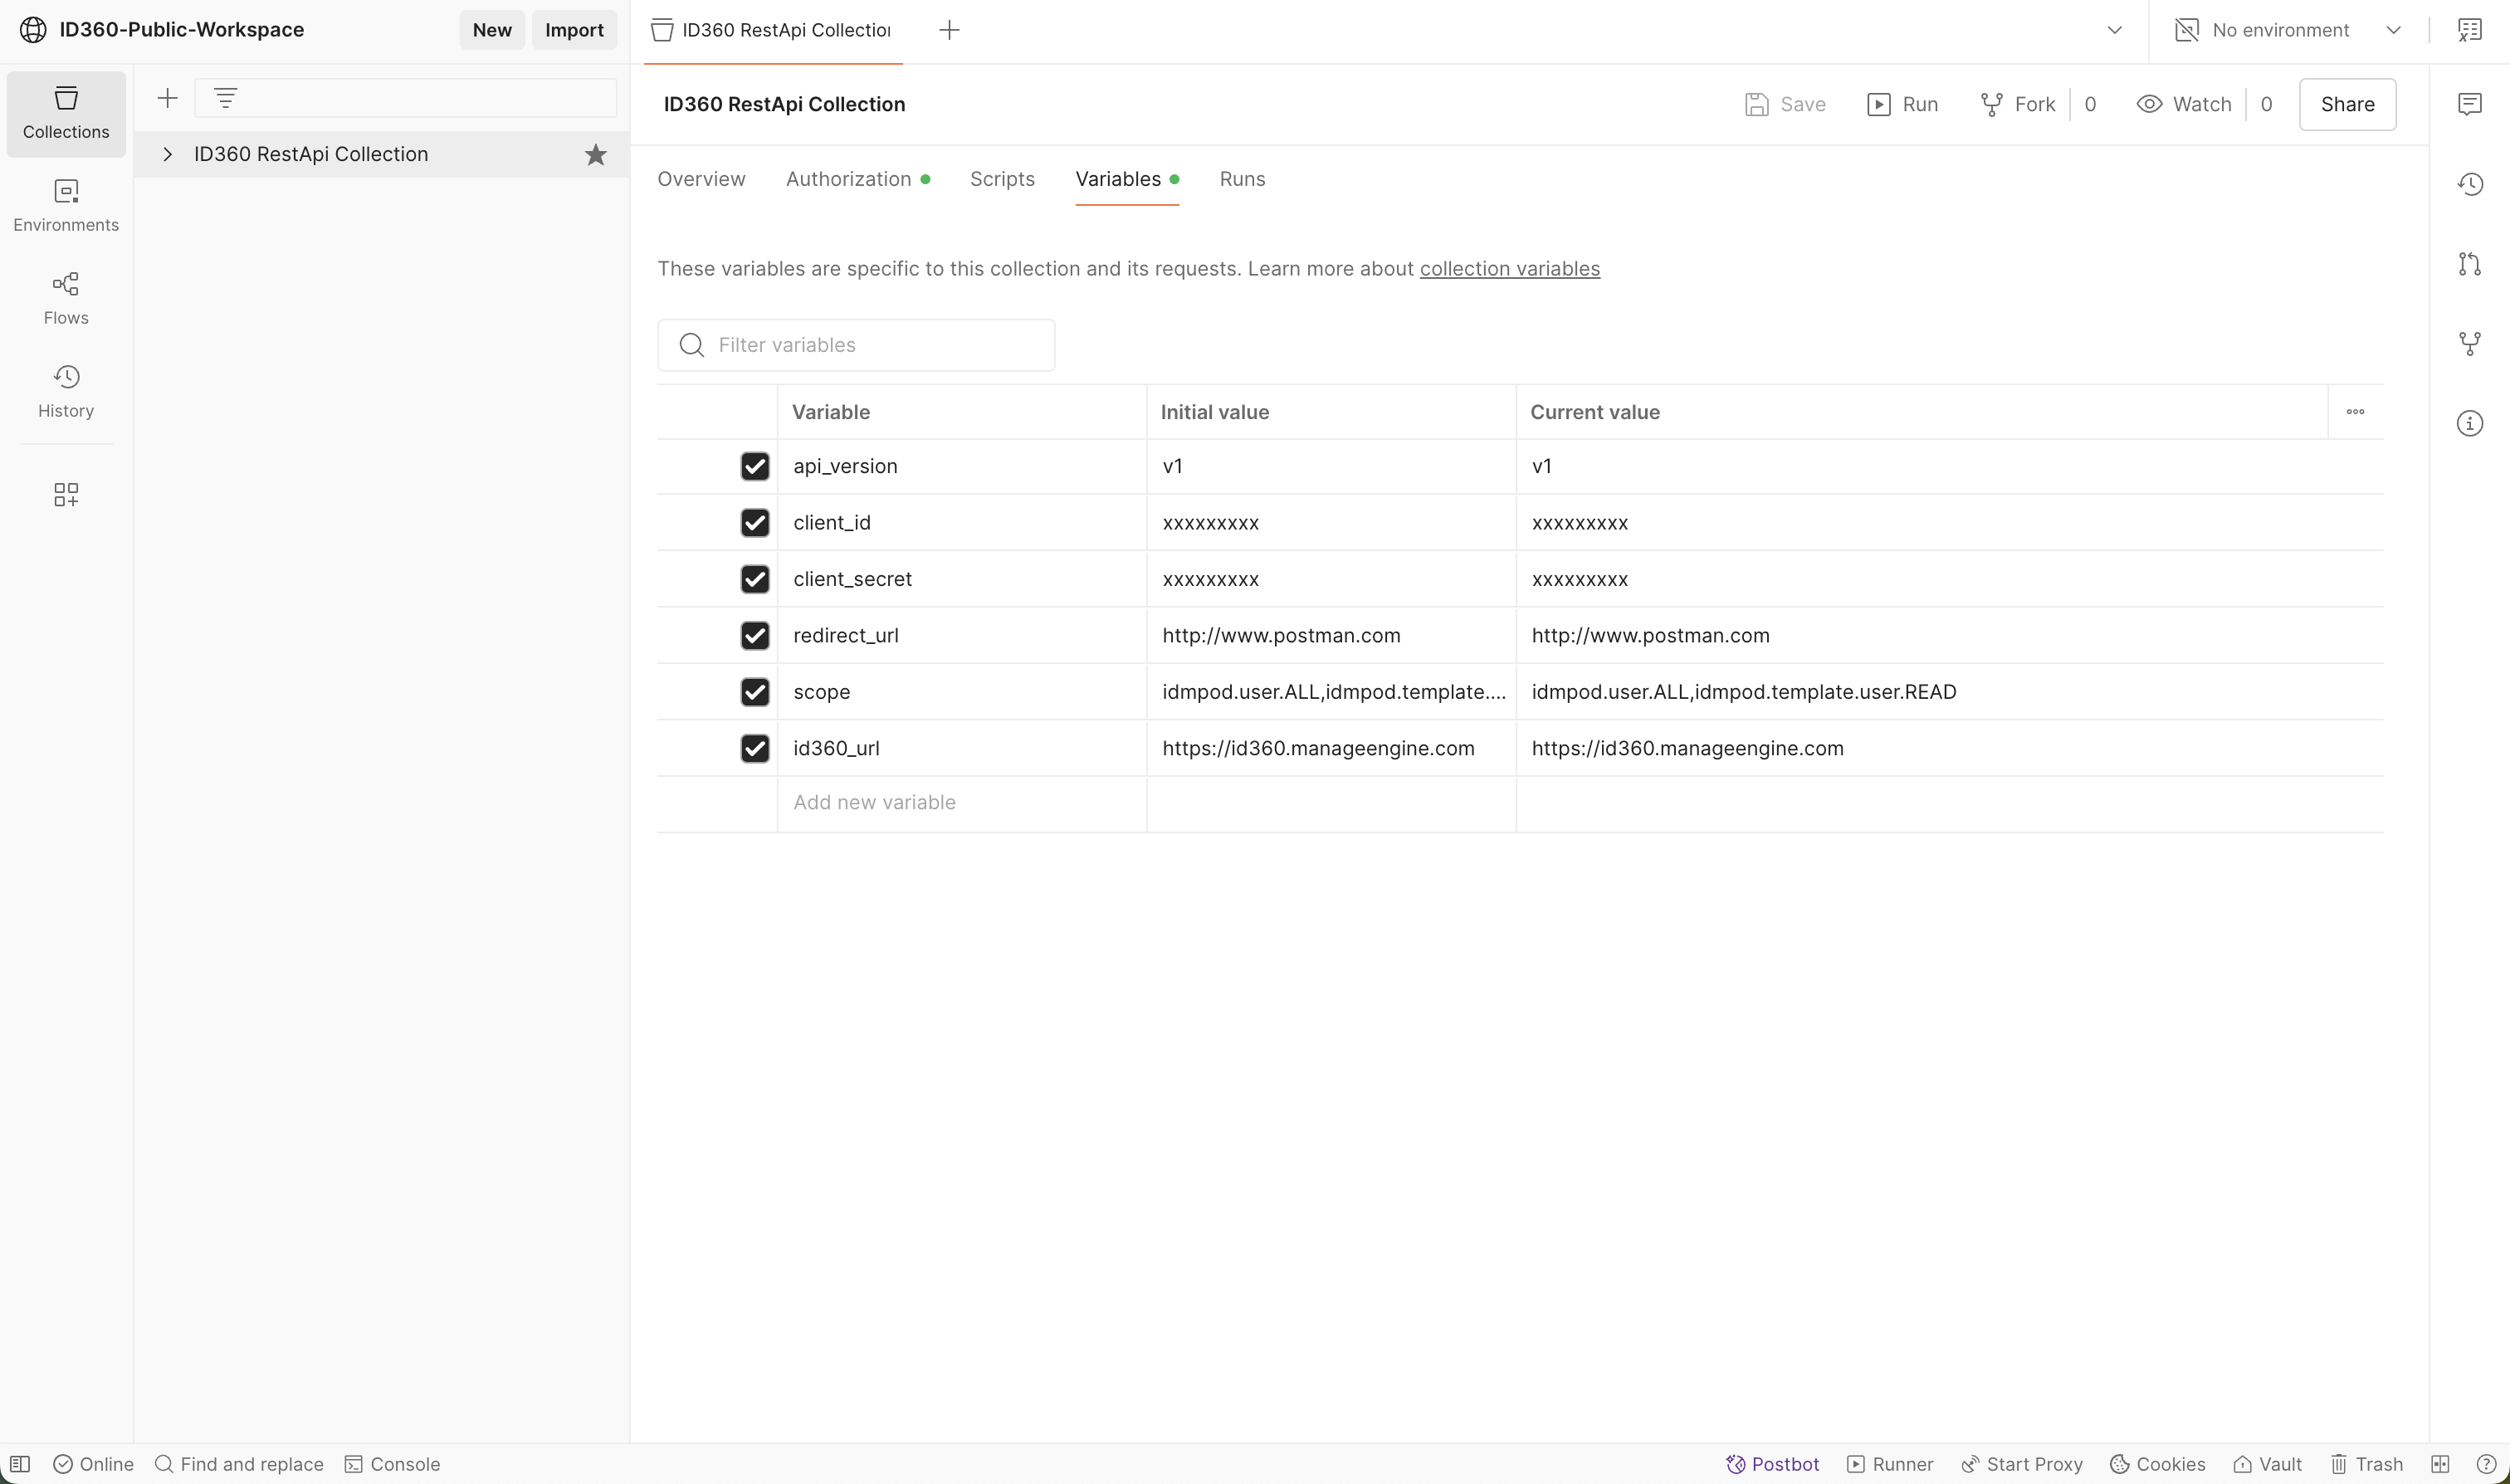
Task: Toggle the sidebar icon in status bar
Action: tap(20, 1464)
